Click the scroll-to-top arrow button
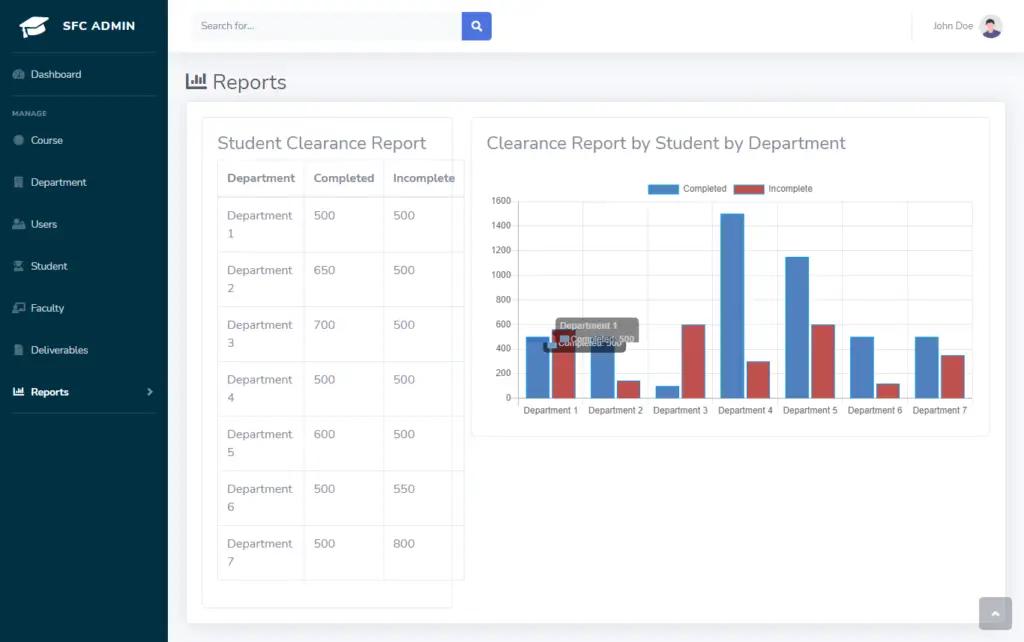Screen dimensions: 1024x642 click(995, 613)
